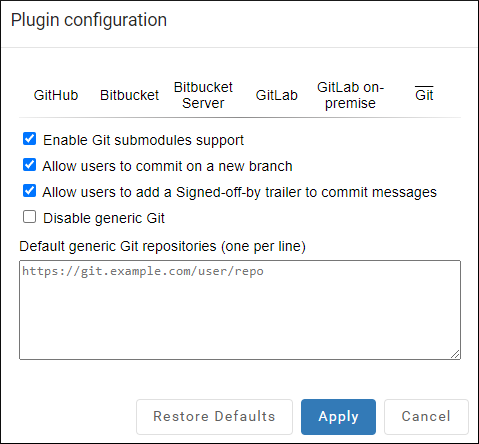Click the 'Disable generic Git' label text
This screenshot has height=444, width=479.
point(104,218)
